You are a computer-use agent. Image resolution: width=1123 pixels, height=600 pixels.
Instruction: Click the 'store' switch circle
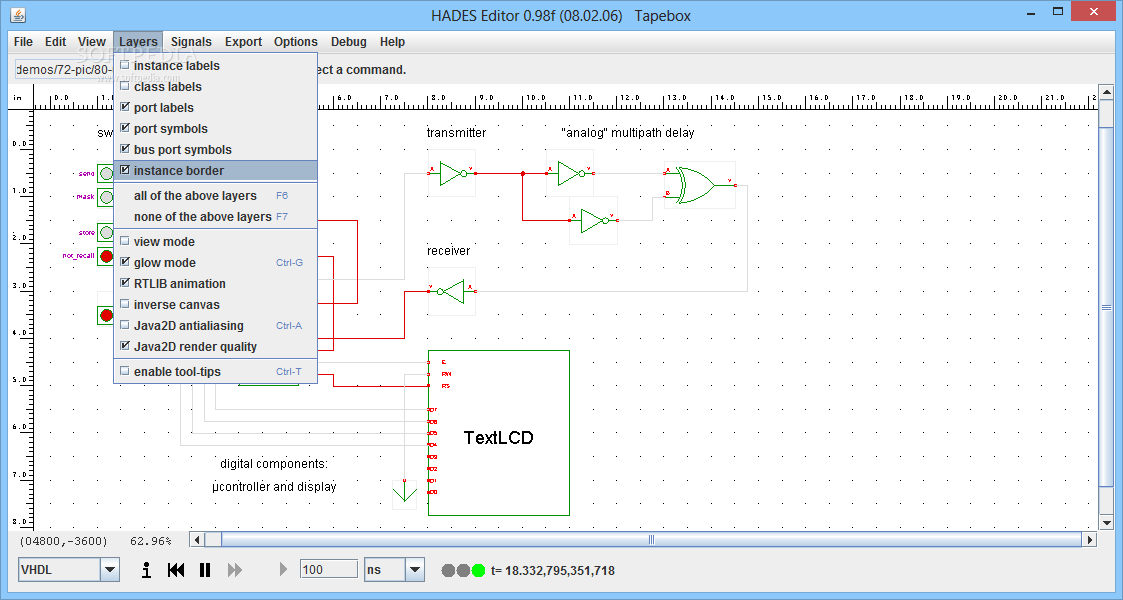point(106,233)
